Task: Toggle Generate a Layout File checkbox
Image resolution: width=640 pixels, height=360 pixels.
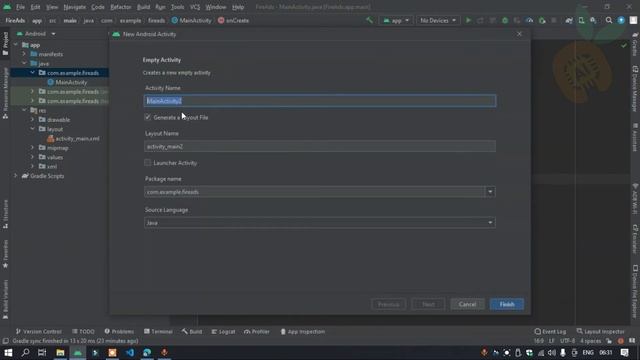Action: (147, 117)
